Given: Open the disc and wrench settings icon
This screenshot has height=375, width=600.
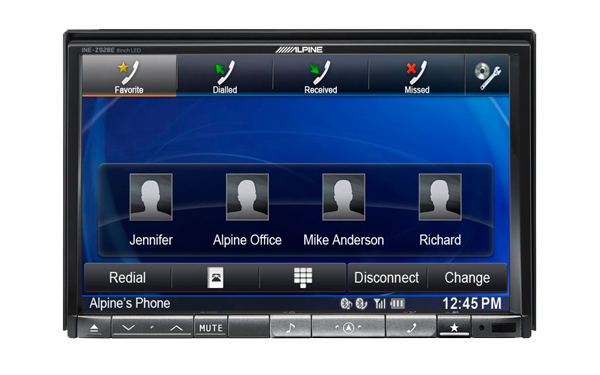Looking at the screenshot, I should tap(488, 75).
